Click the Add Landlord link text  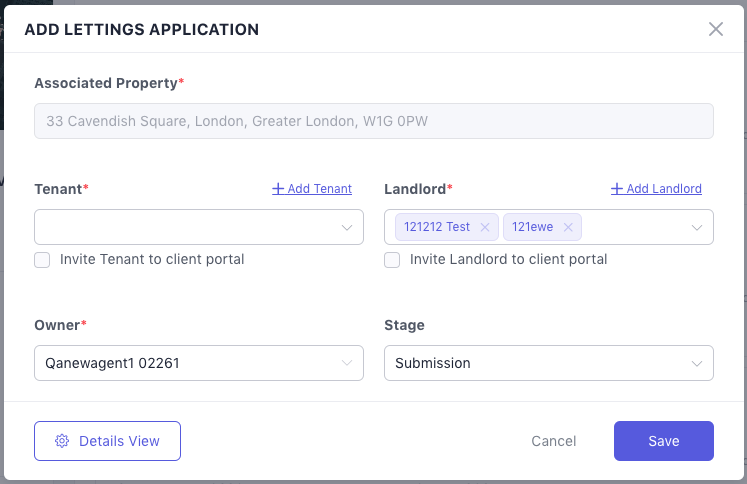pyautogui.click(x=664, y=189)
